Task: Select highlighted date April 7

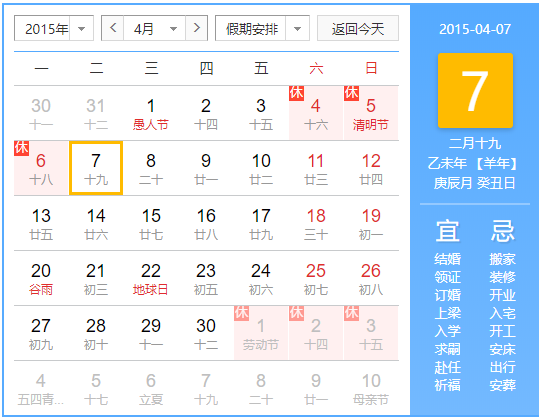Action: (96, 168)
